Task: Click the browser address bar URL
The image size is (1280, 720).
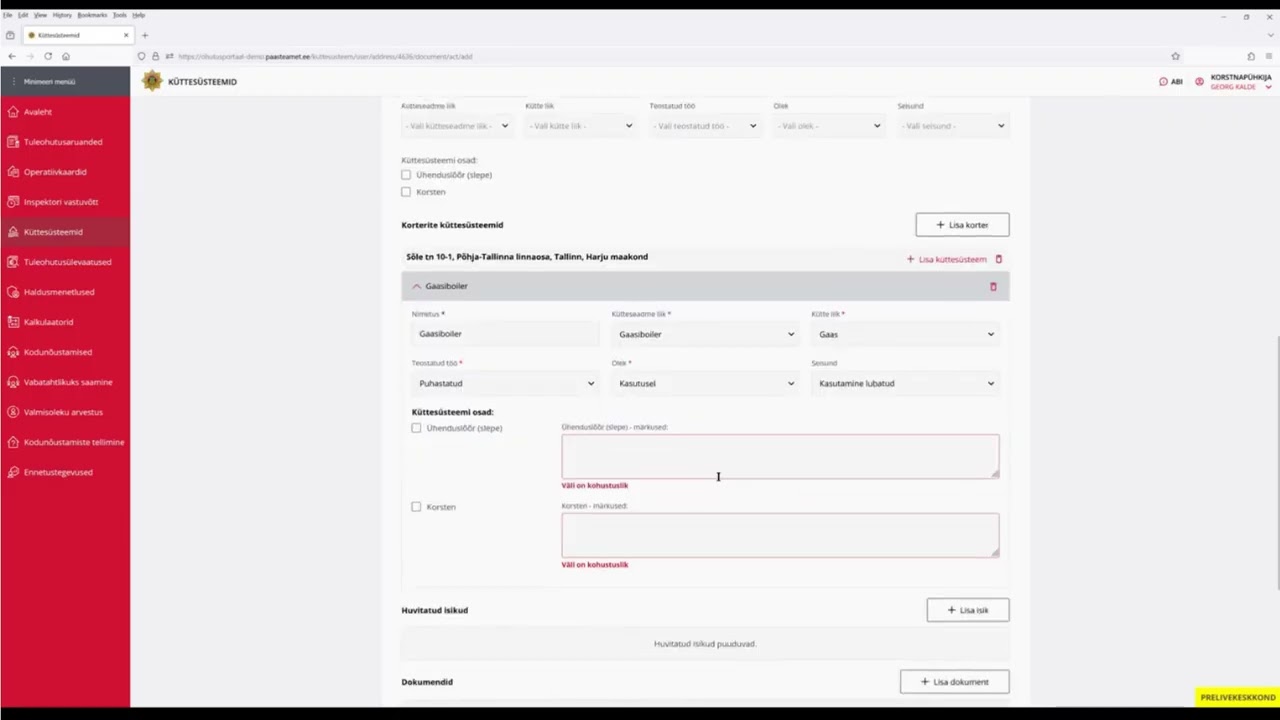Action: [x=325, y=56]
